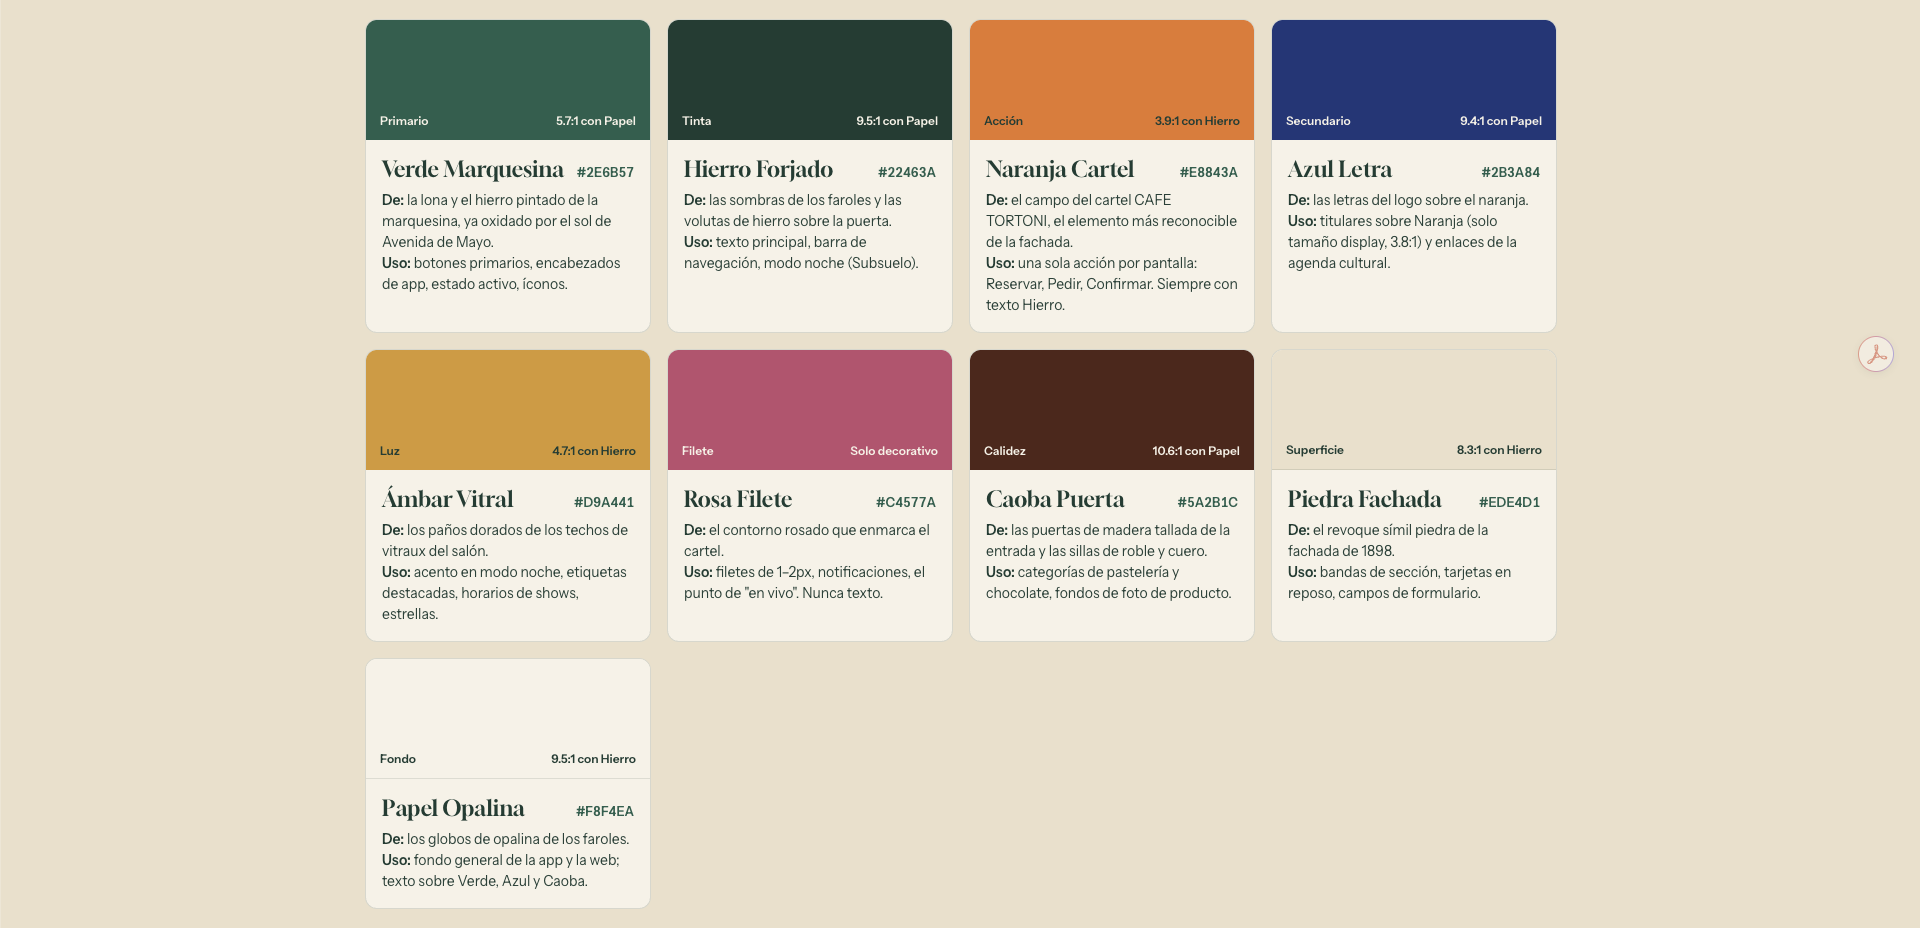1920x928 pixels.
Task: Pick the Naranja Cartel orange swatch
Action: [1112, 80]
